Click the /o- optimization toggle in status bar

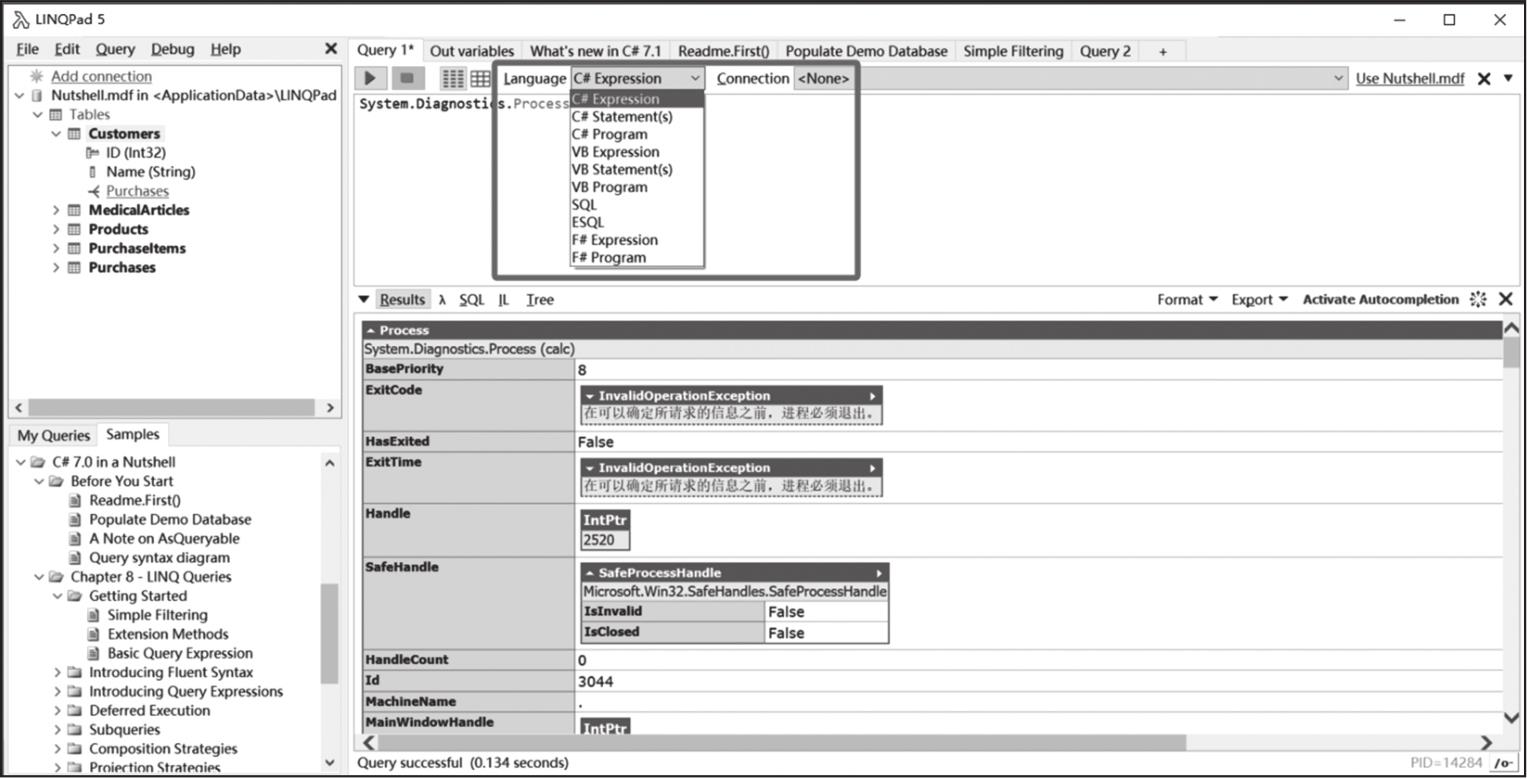point(1503,763)
